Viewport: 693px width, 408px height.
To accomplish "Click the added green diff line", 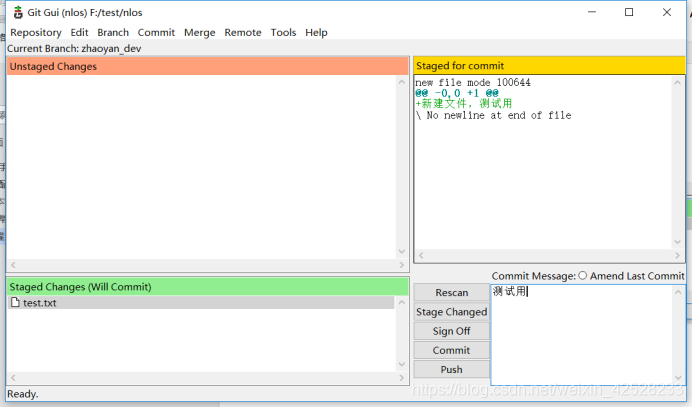I will tap(464, 104).
